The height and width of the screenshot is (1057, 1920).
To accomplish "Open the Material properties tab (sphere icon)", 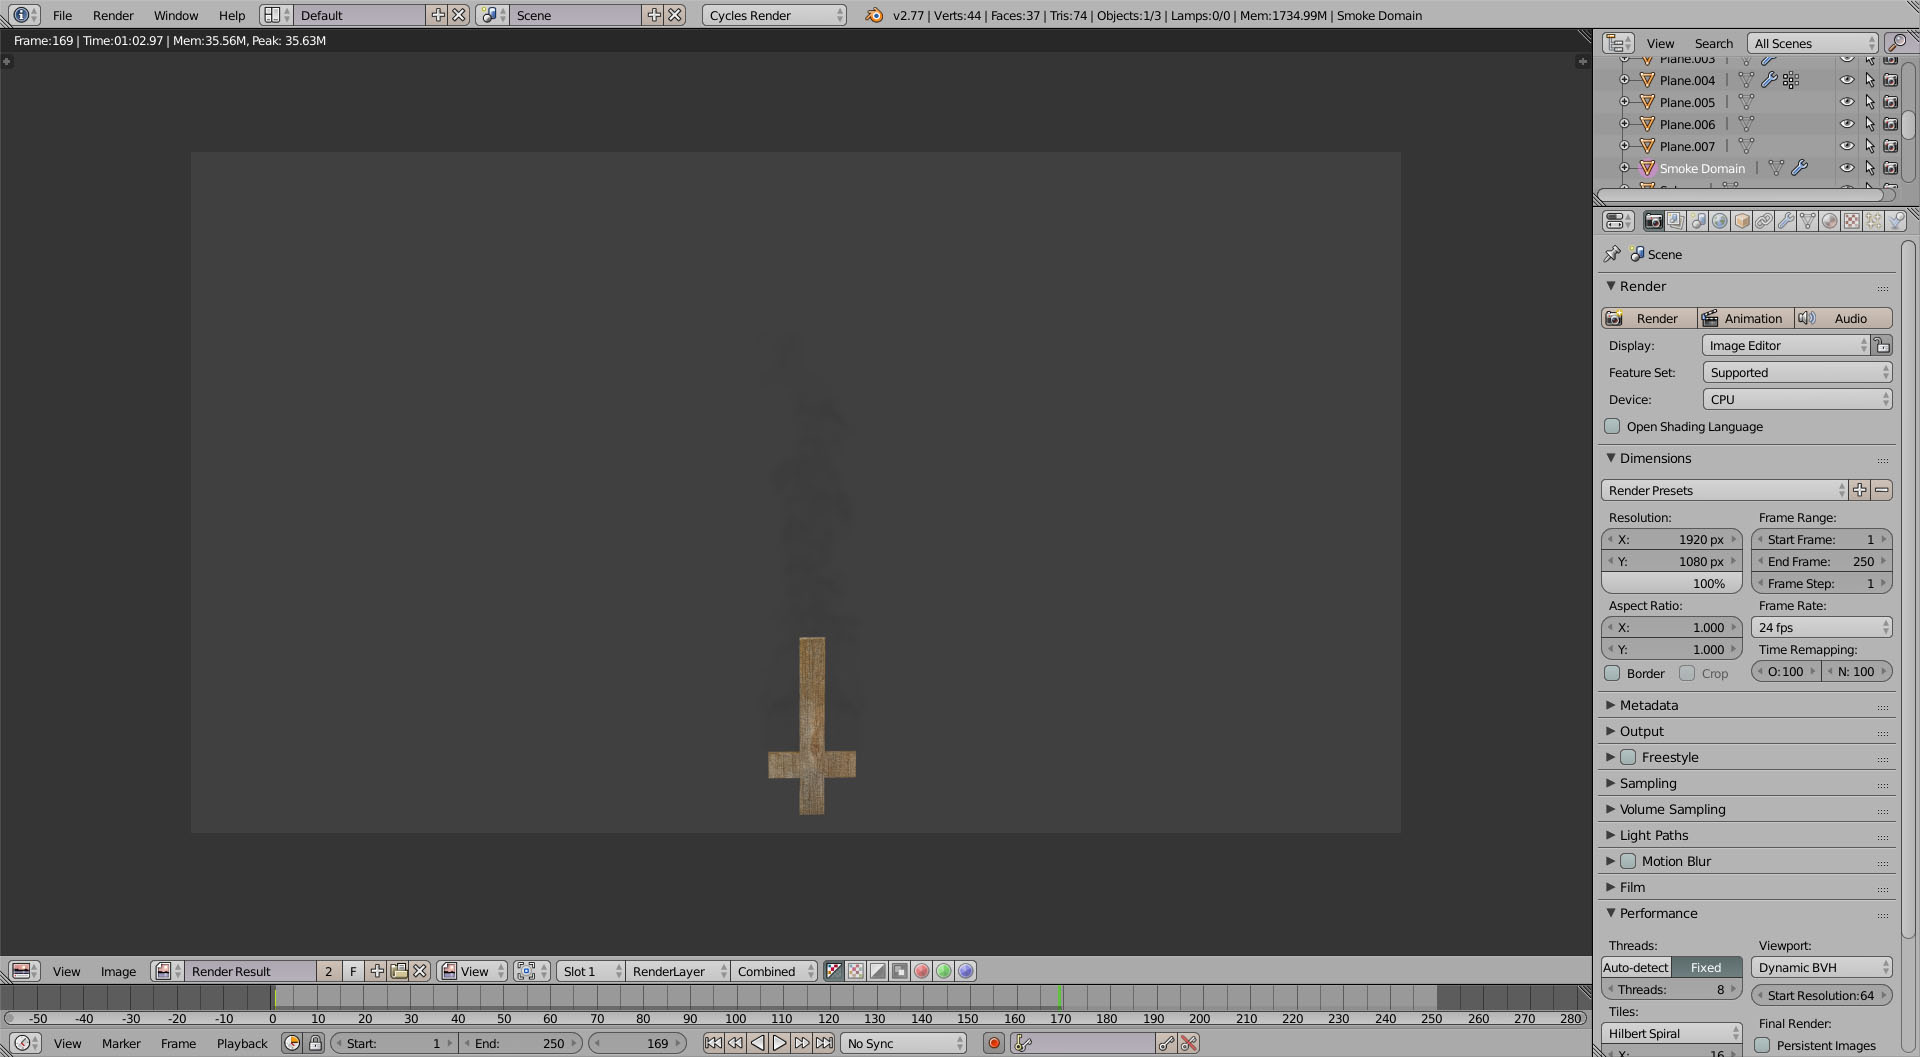I will pyautogui.click(x=1830, y=221).
